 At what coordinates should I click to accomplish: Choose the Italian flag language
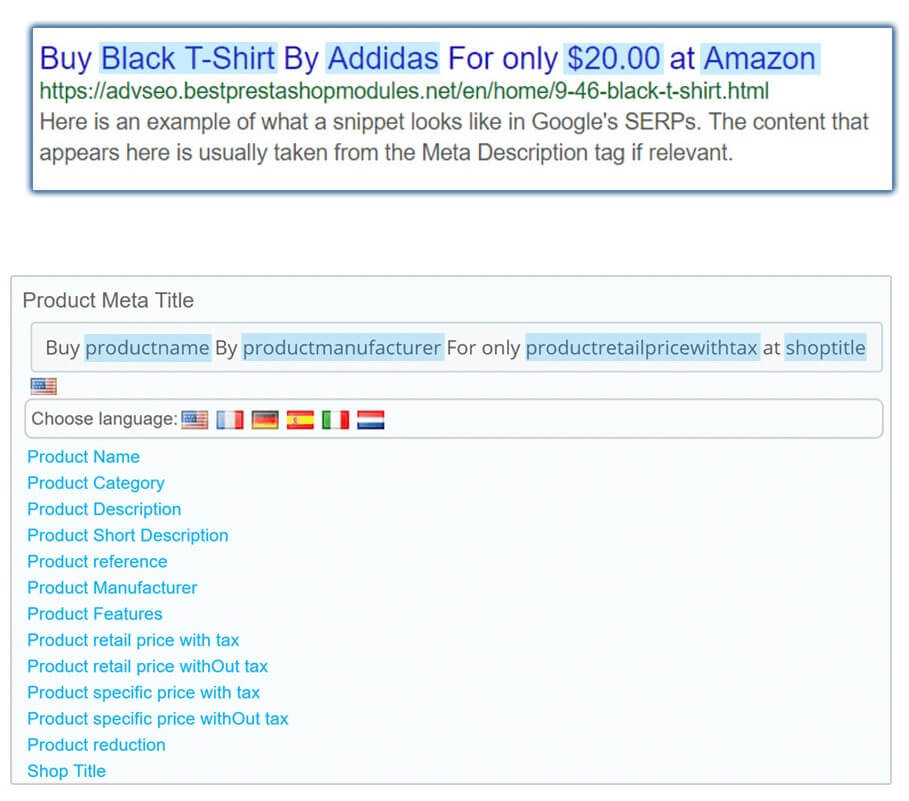(x=336, y=420)
